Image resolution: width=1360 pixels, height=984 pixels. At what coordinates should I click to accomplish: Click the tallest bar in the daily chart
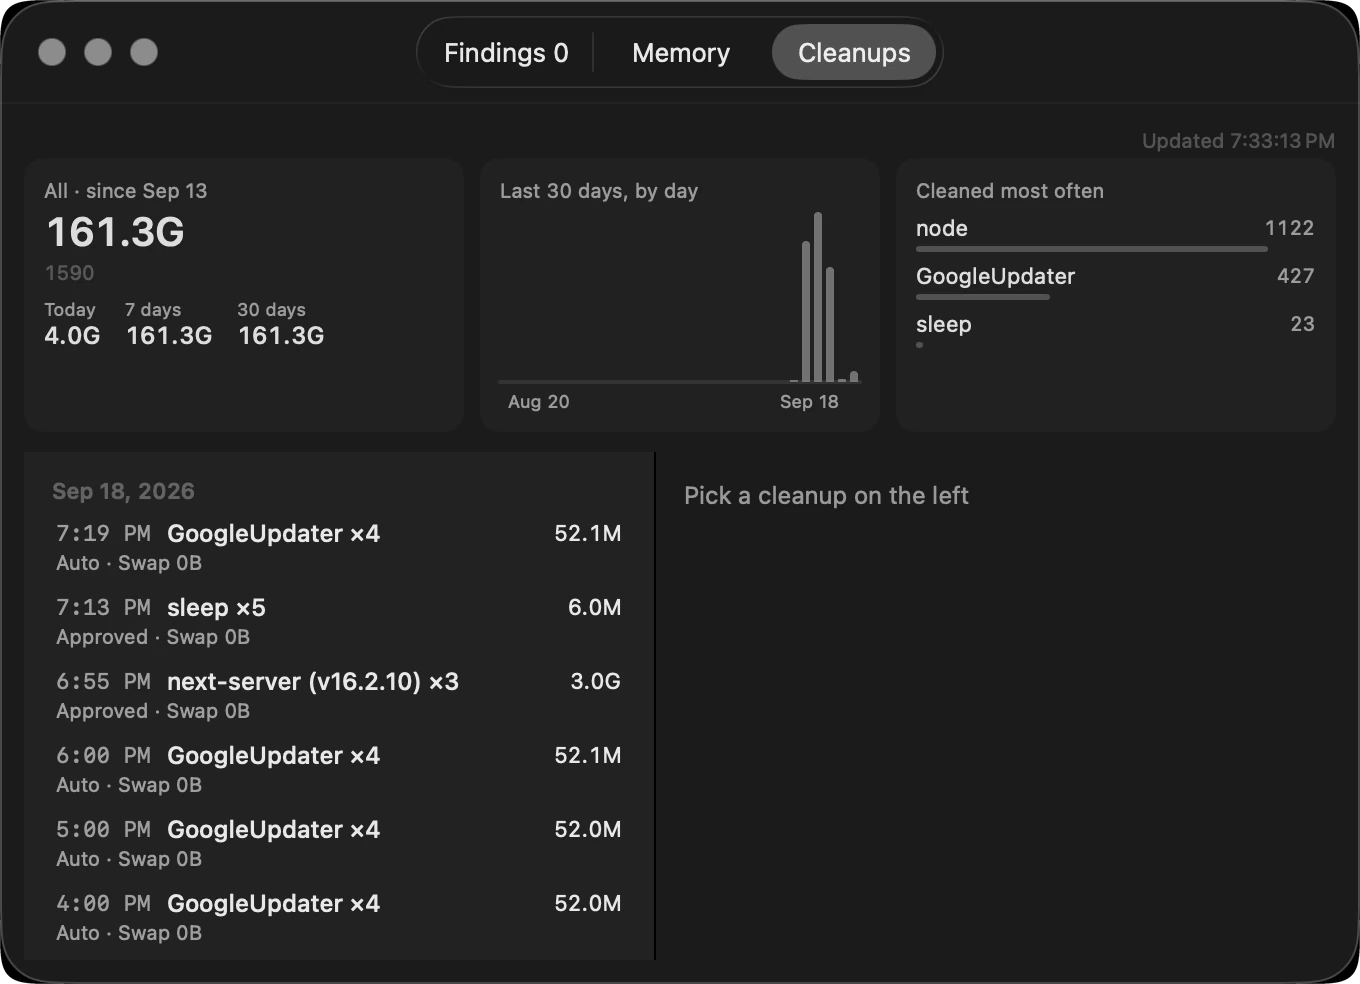coord(818,296)
